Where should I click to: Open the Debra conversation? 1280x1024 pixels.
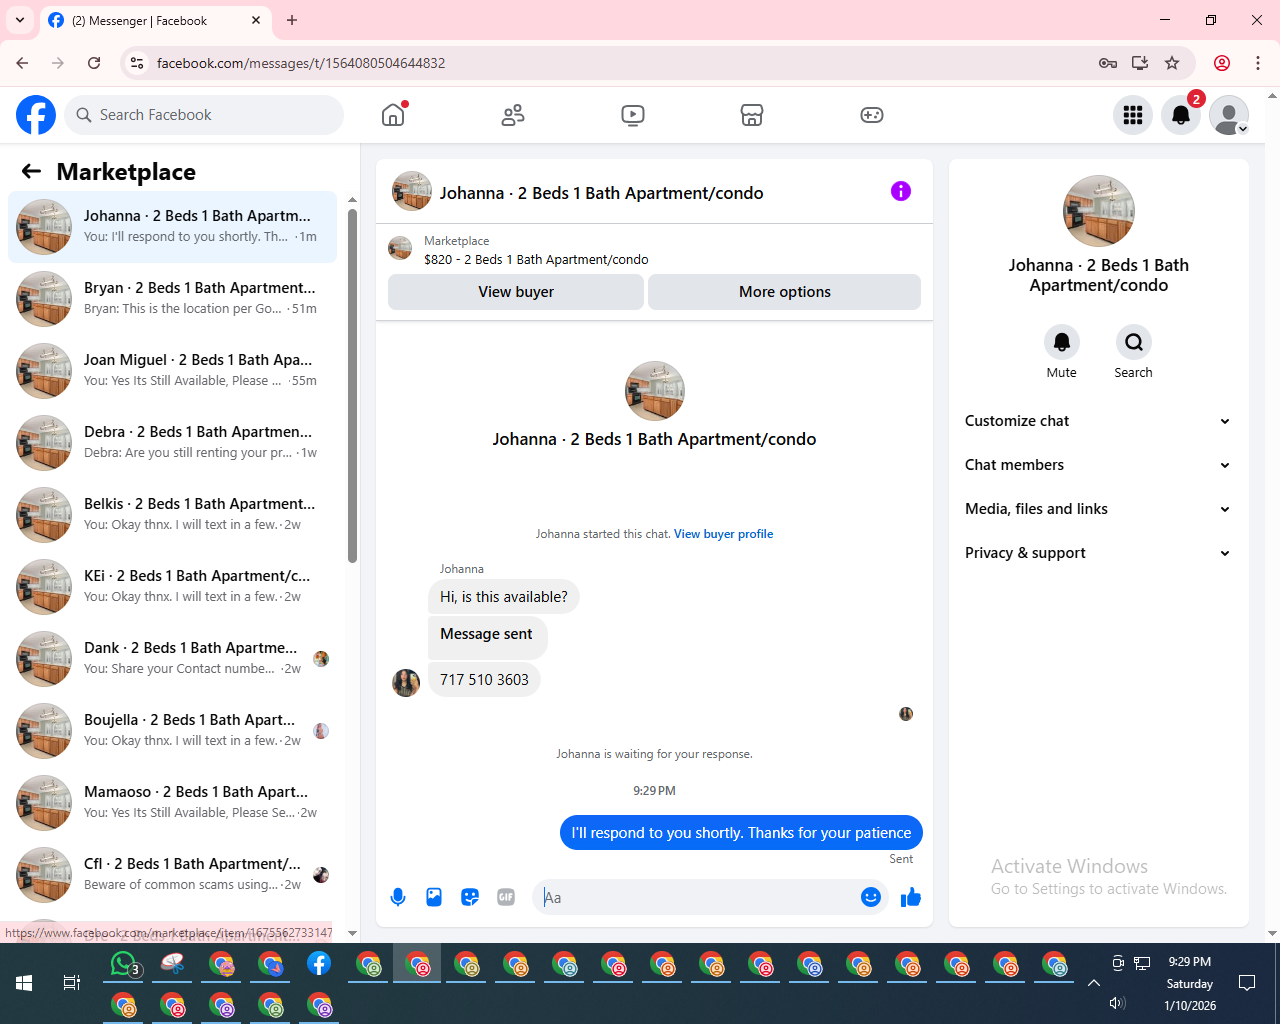pos(172,443)
